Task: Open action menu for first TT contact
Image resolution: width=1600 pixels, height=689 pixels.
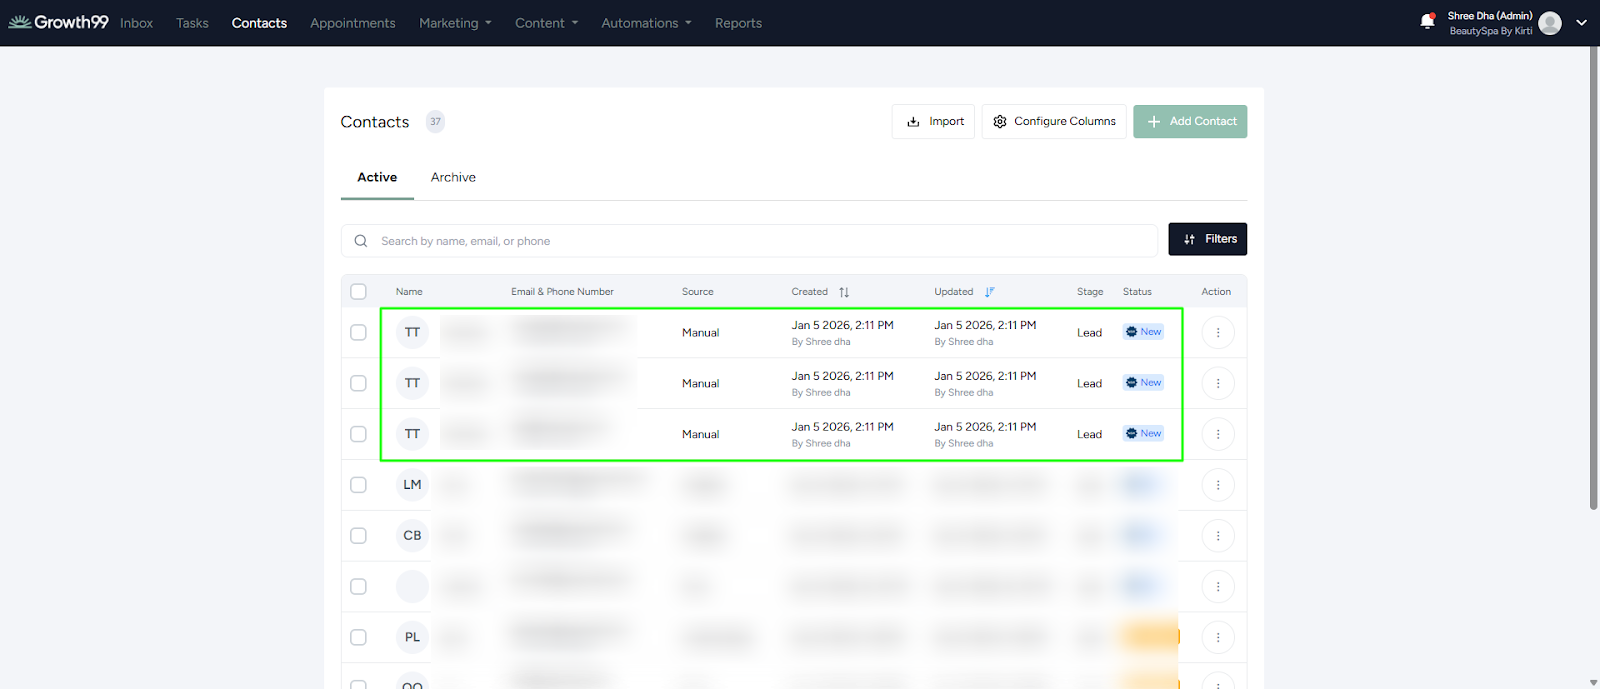Action: point(1217,333)
